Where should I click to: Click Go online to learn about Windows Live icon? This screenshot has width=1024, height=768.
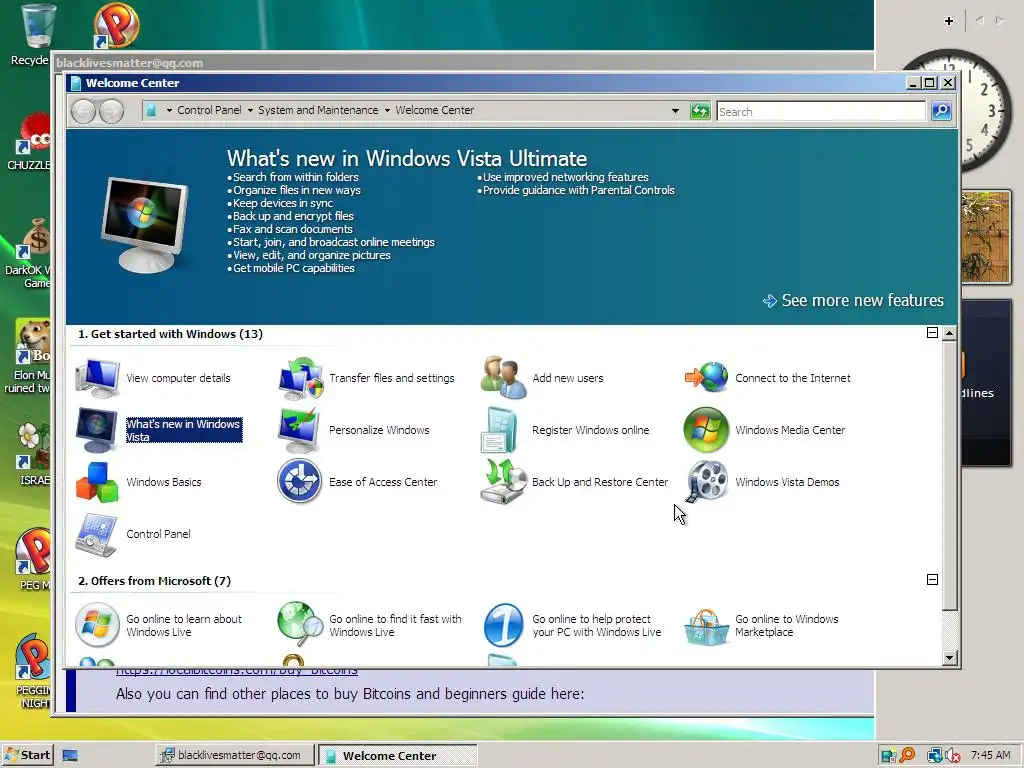(97, 625)
